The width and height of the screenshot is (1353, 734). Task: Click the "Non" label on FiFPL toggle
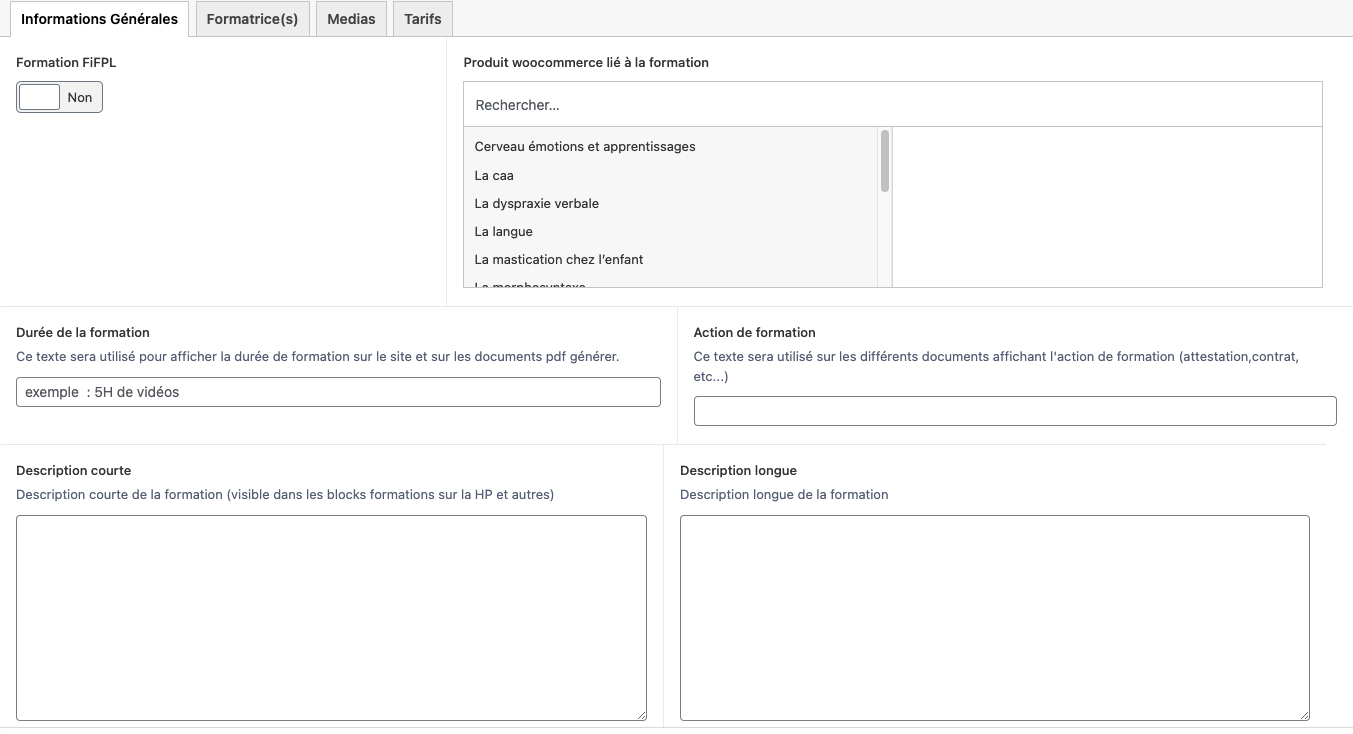point(80,97)
